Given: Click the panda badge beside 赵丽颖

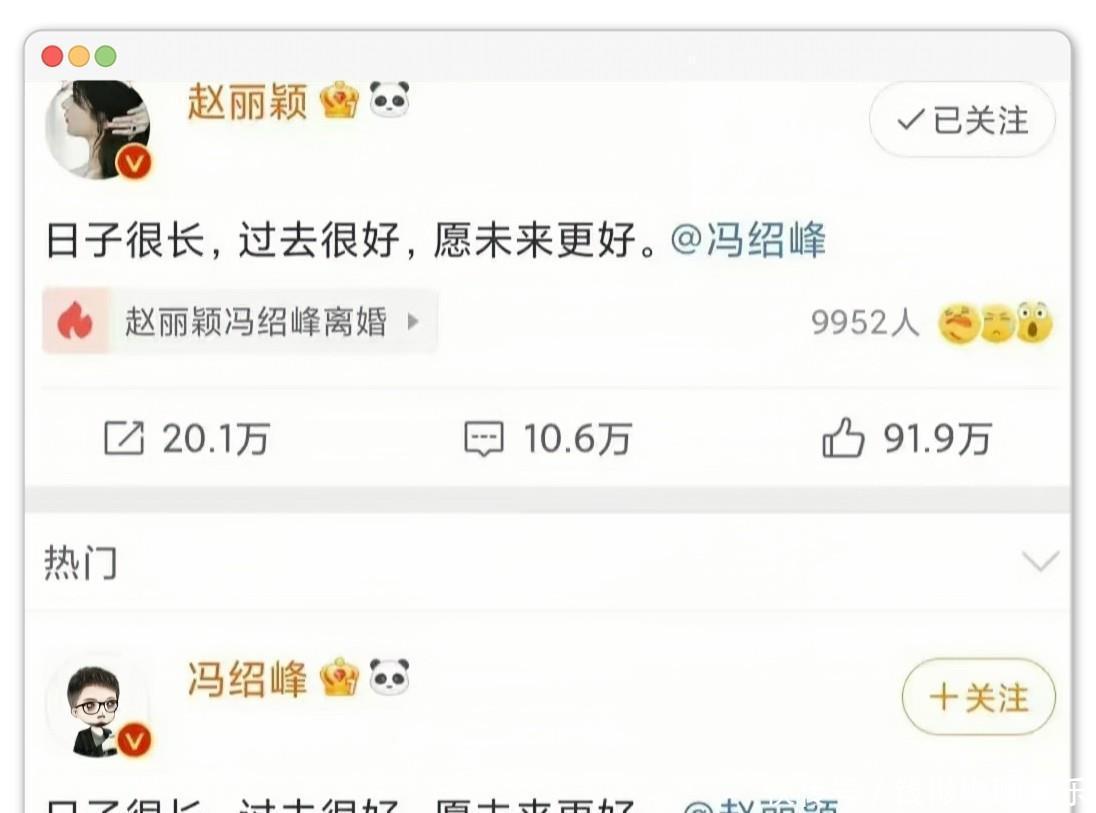Looking at the screenshot, I should pos(389,99).
